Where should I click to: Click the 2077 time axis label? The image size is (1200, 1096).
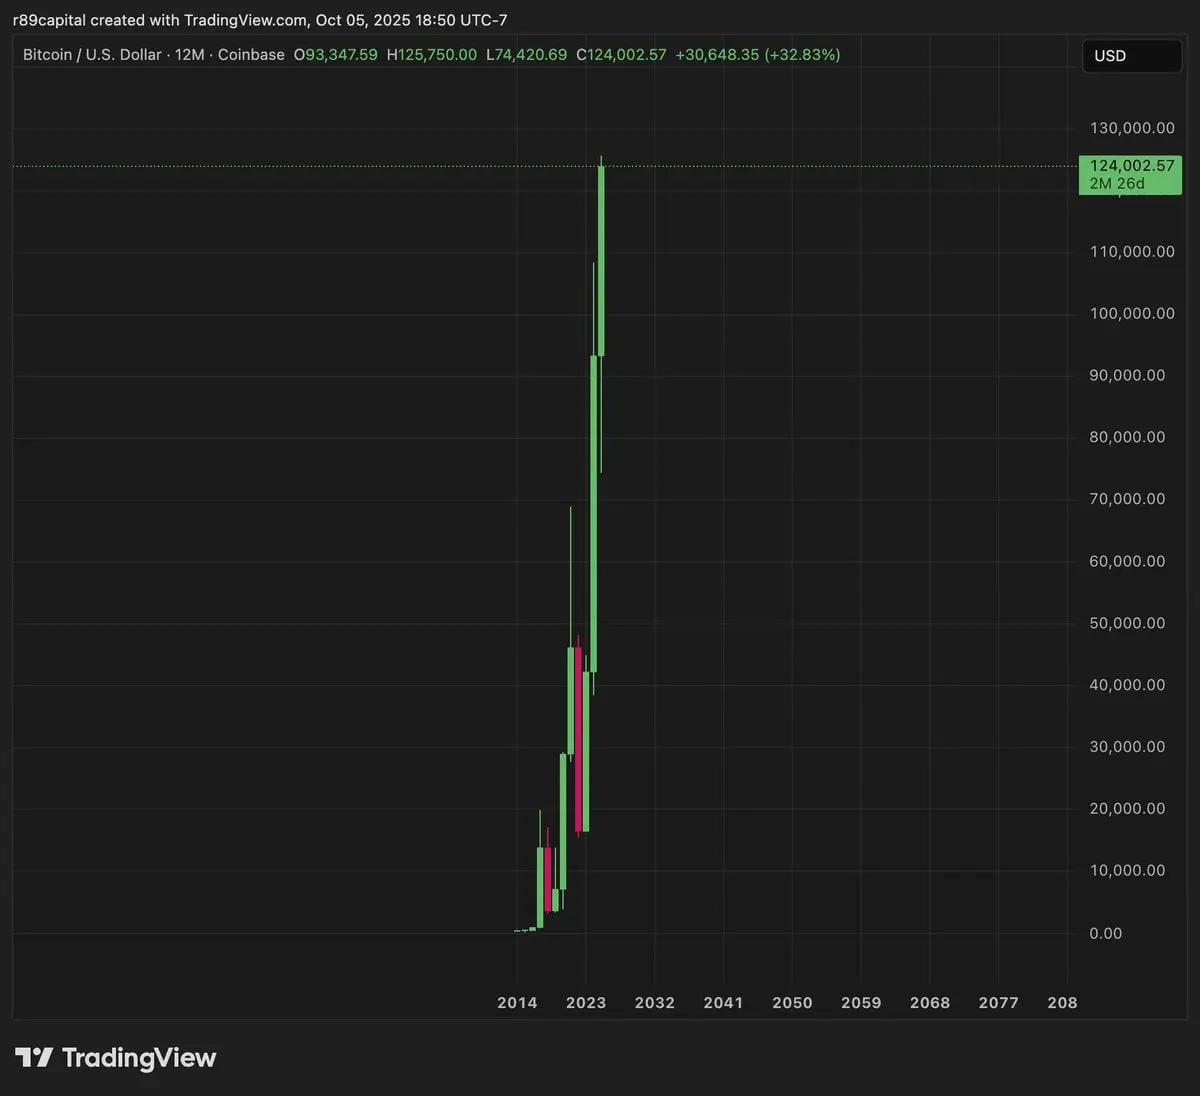point(998,1002)
